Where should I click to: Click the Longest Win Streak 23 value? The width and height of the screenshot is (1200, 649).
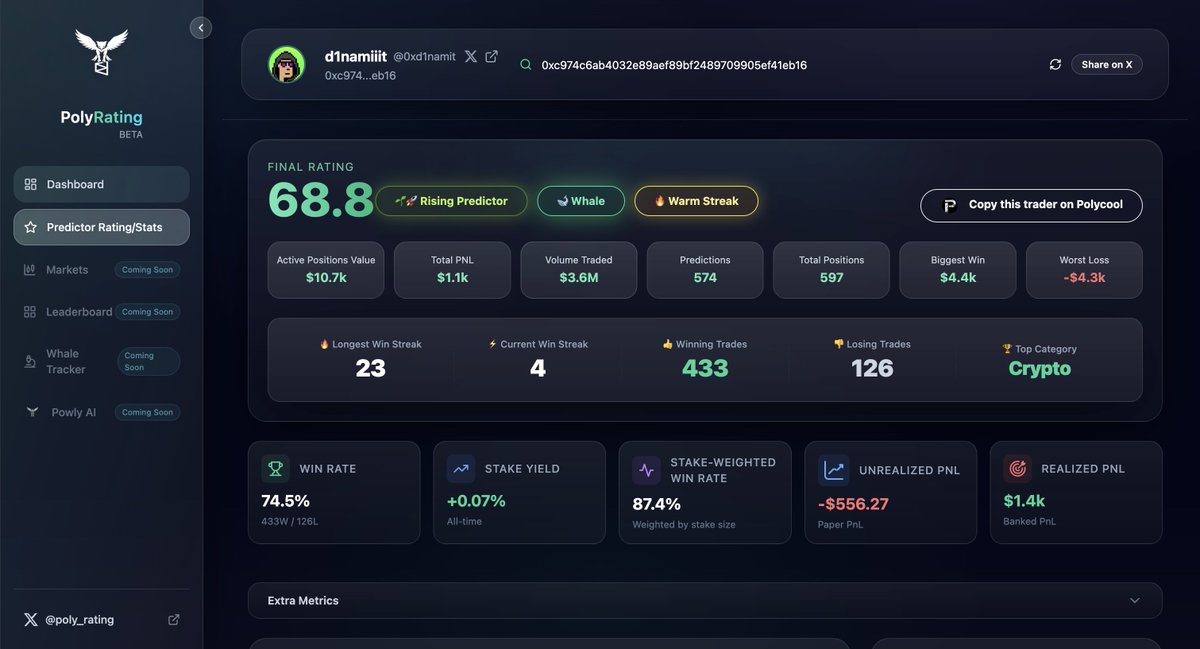click(x=370, y=368)
